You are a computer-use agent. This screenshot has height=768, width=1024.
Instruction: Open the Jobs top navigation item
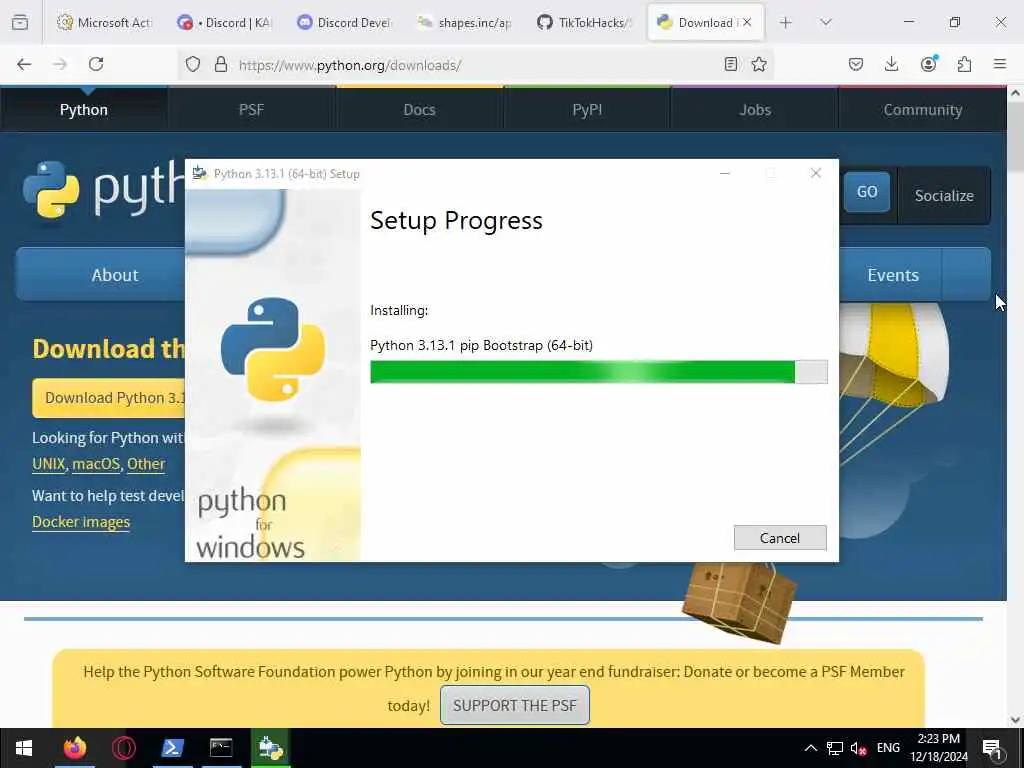[755, 110]
